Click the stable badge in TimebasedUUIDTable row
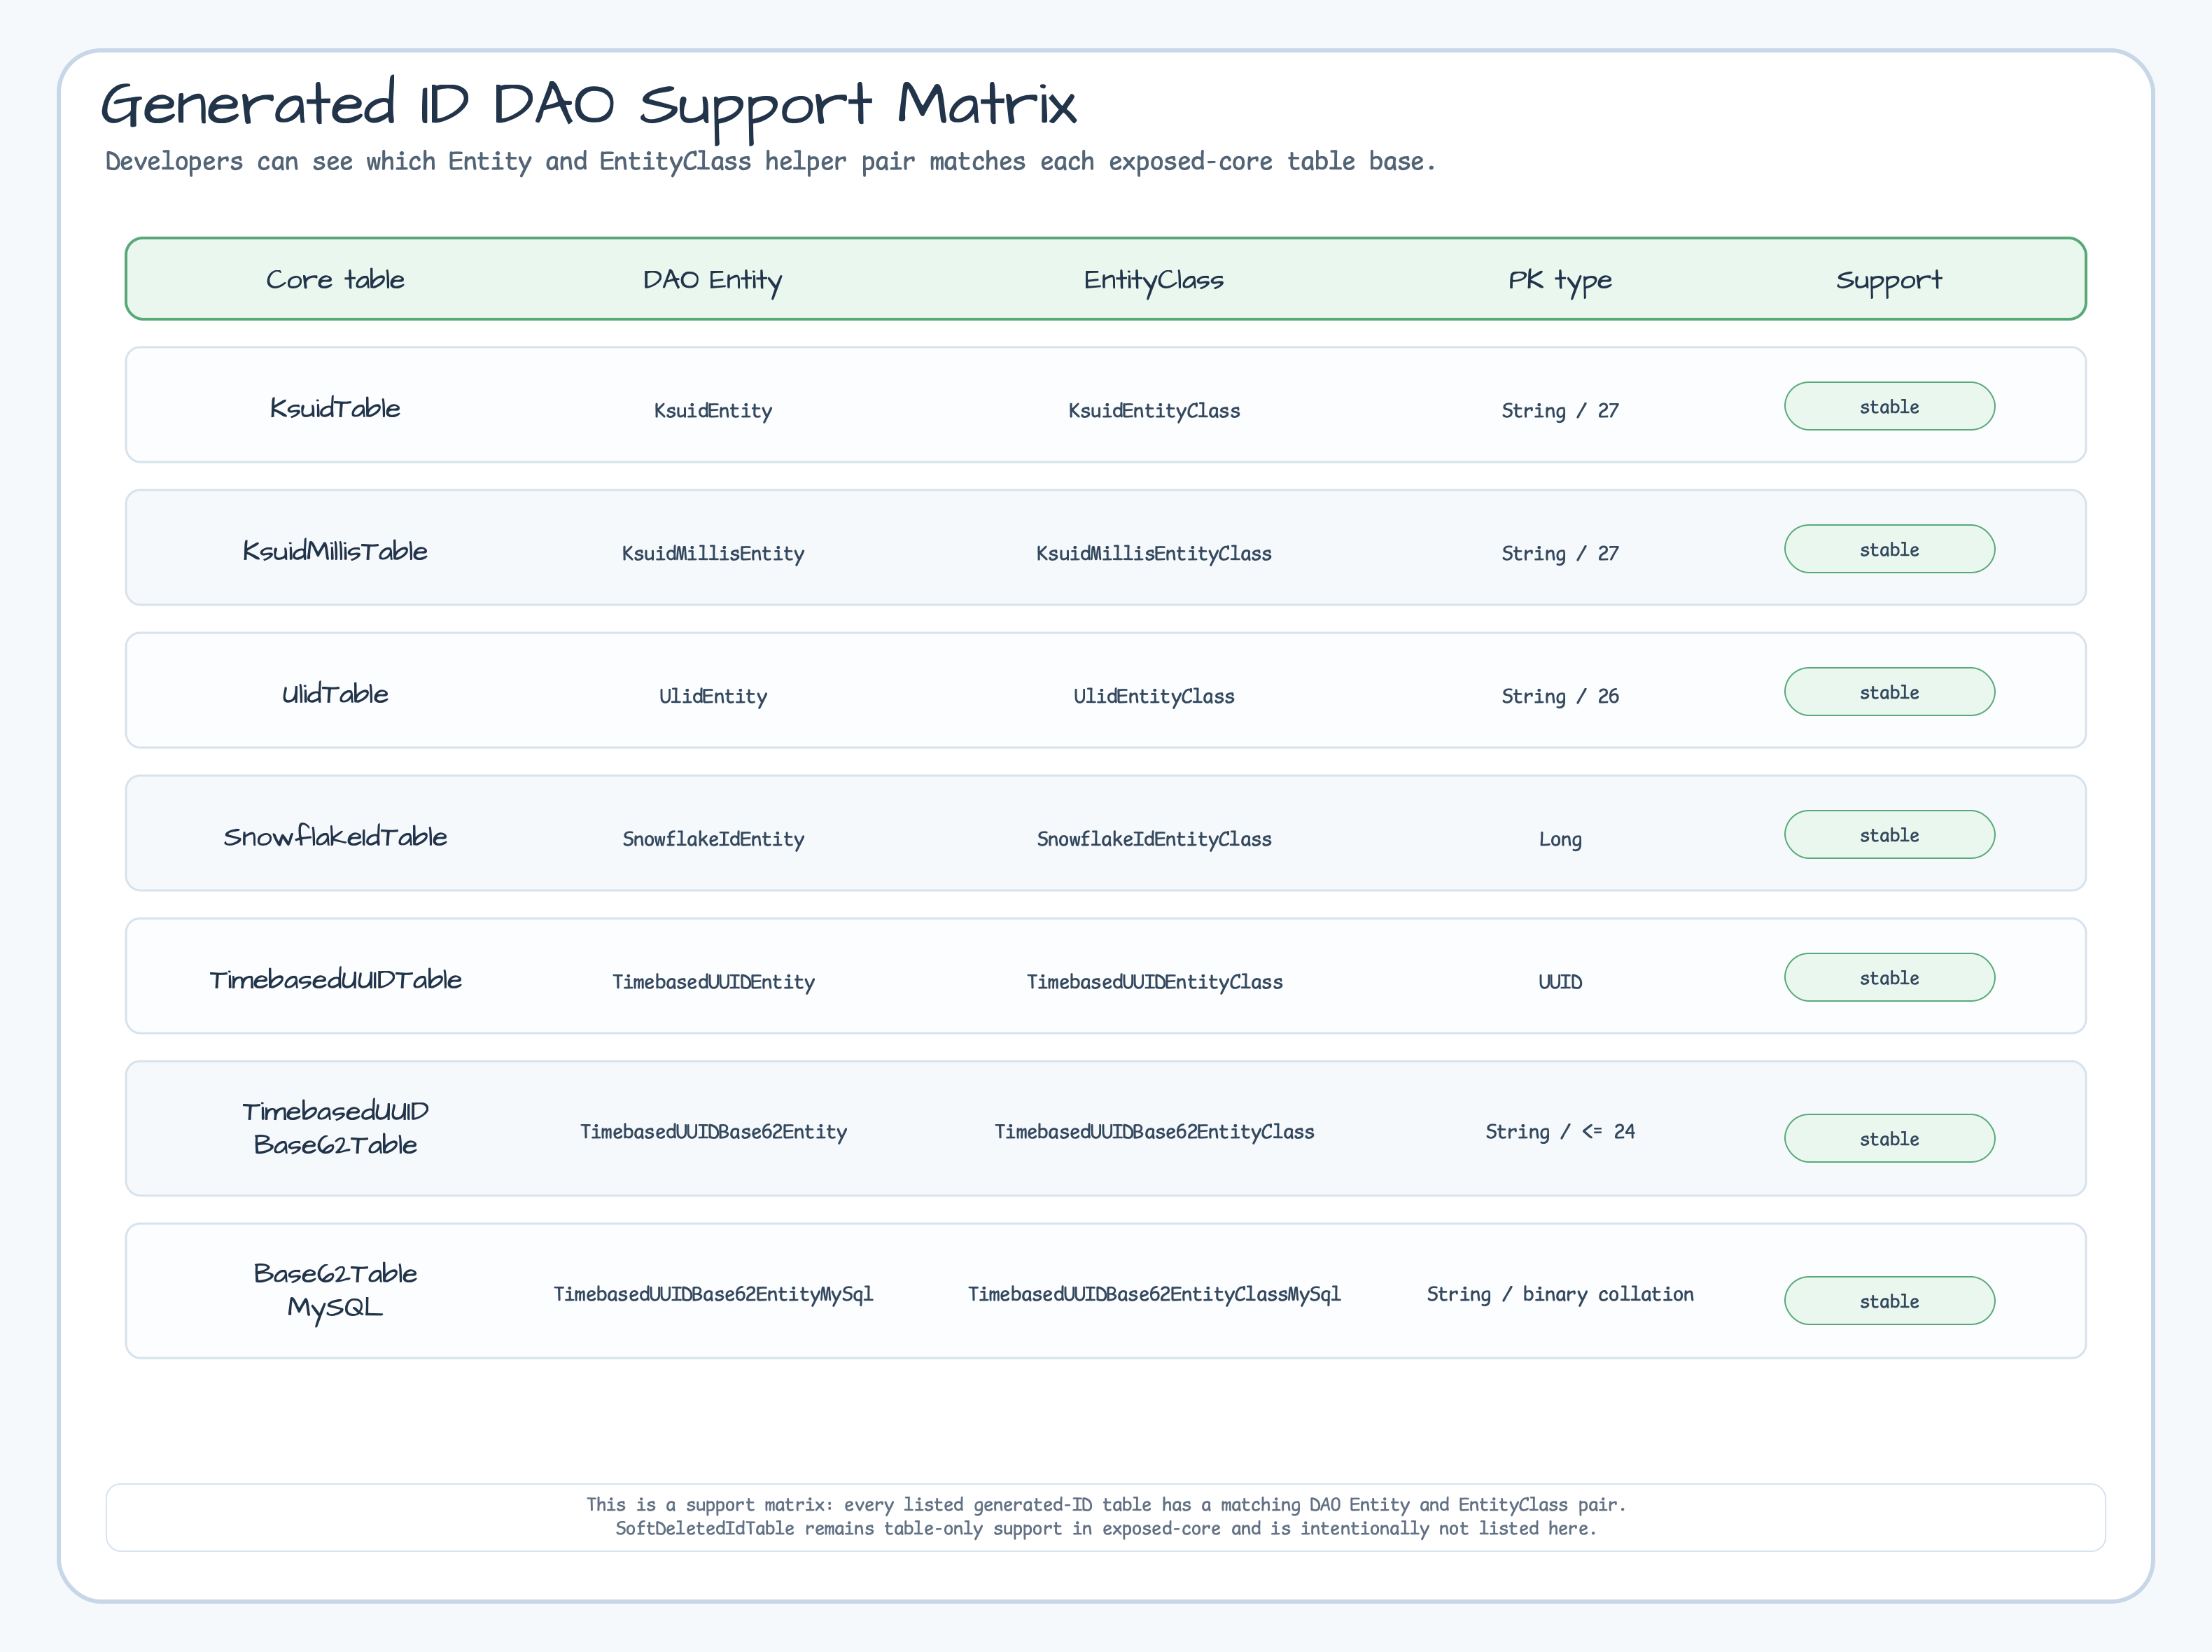 [1888, 978]
